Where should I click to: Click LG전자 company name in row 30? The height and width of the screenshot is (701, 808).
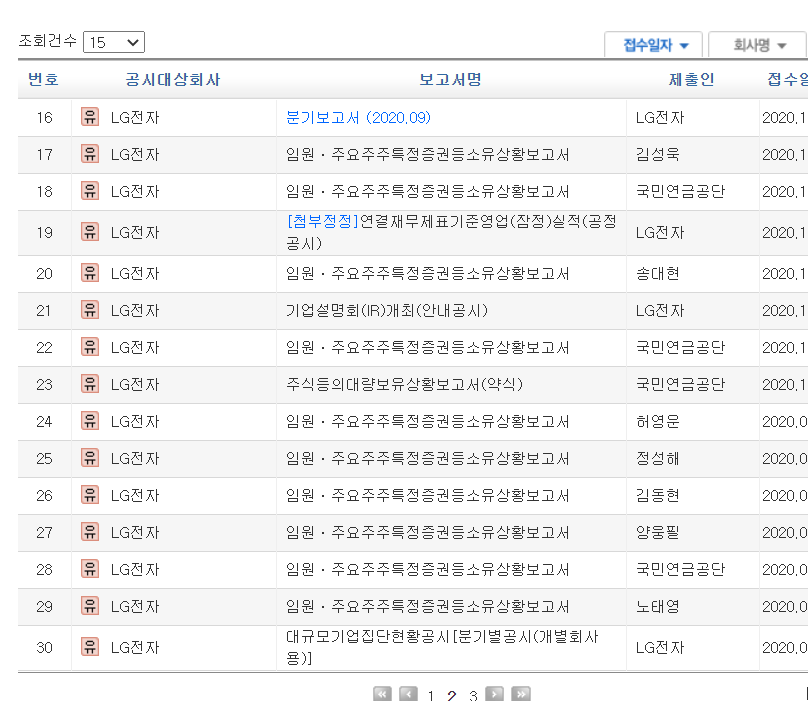(x=135, y=648)
